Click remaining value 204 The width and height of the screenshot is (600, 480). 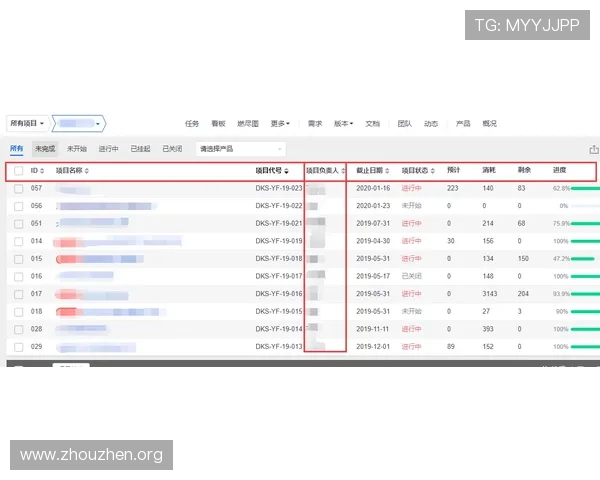523,294
